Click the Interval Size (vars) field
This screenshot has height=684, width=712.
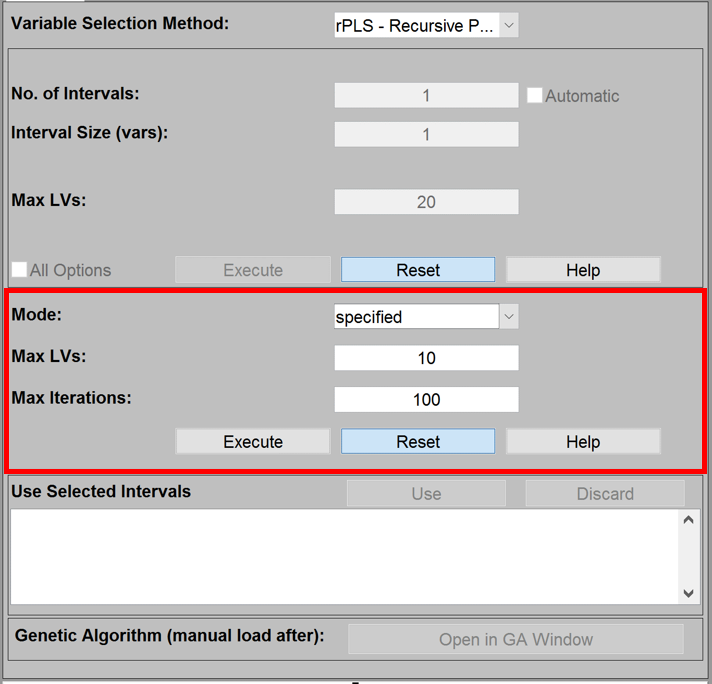(426, 134)
